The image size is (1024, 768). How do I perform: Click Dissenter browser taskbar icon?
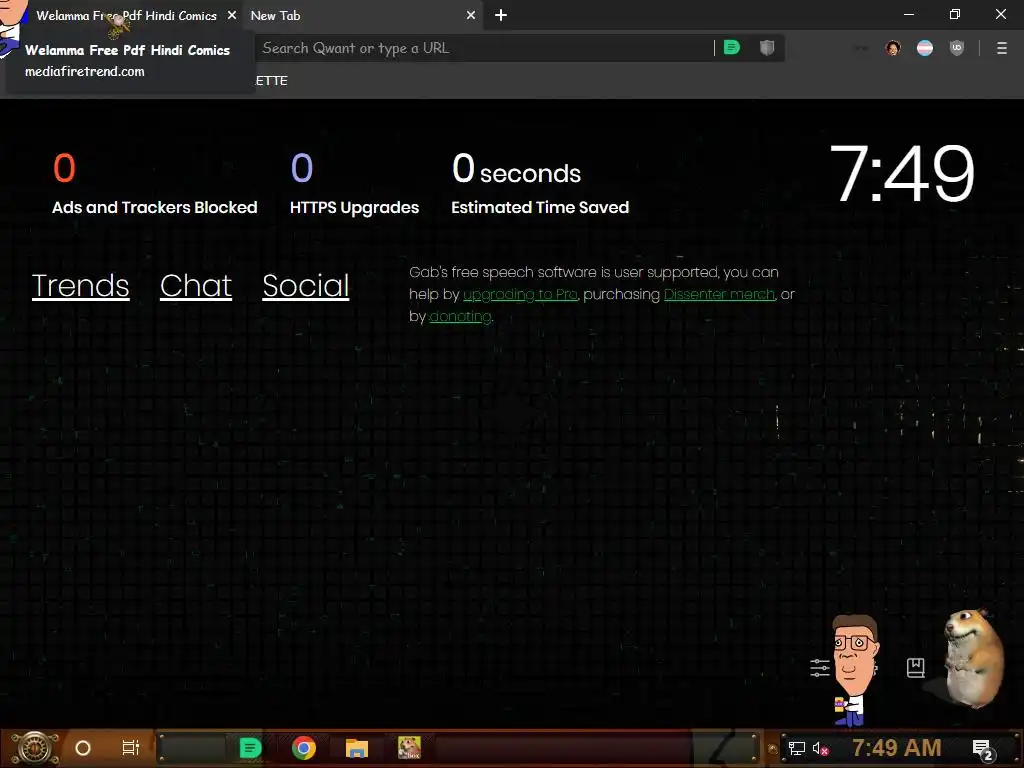[x=250, y=748]
